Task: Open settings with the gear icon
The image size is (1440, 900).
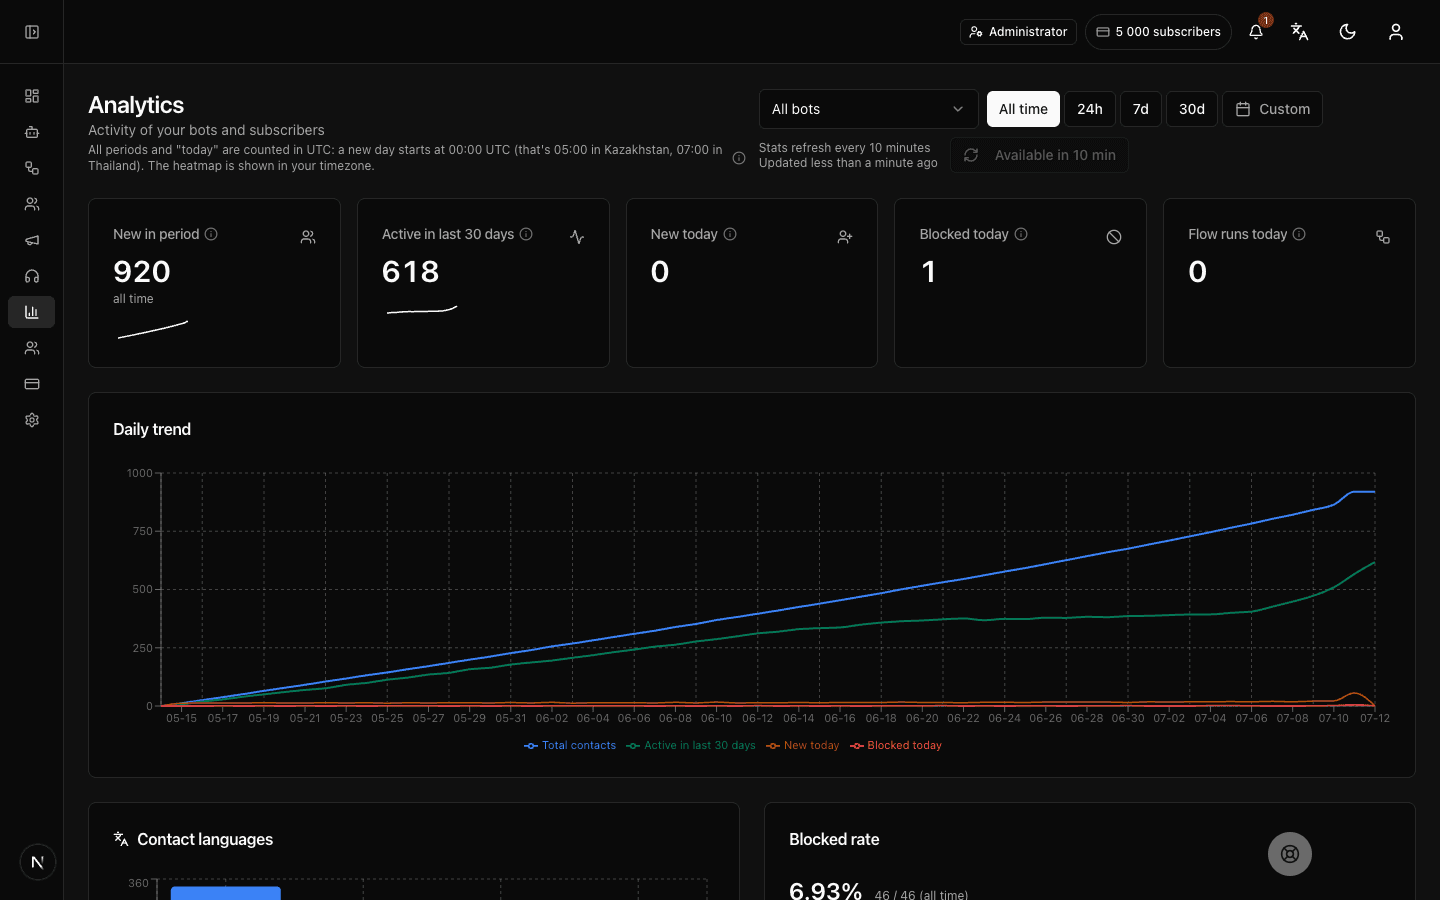Action: pyautogui.click(x=32, y=420)
